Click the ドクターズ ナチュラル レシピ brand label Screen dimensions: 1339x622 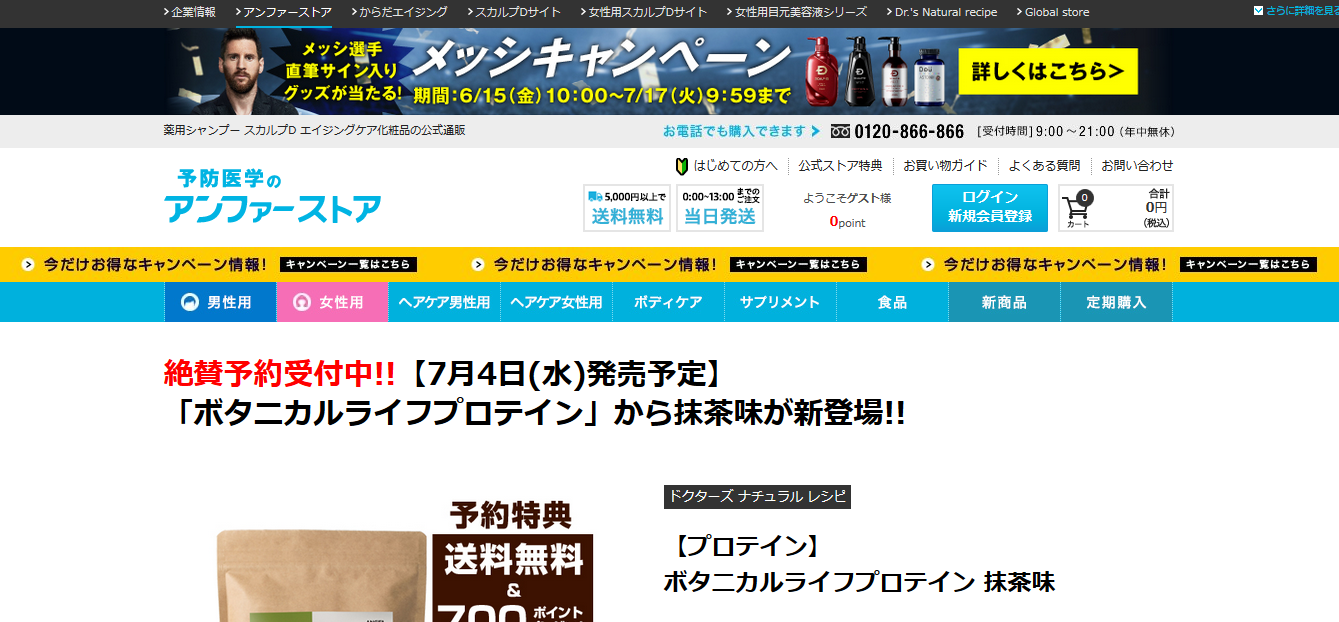[757, 497]
